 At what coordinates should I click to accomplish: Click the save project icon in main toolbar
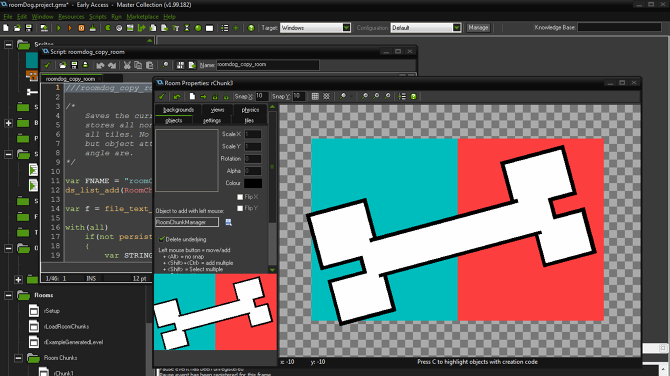tap(29, 28)
